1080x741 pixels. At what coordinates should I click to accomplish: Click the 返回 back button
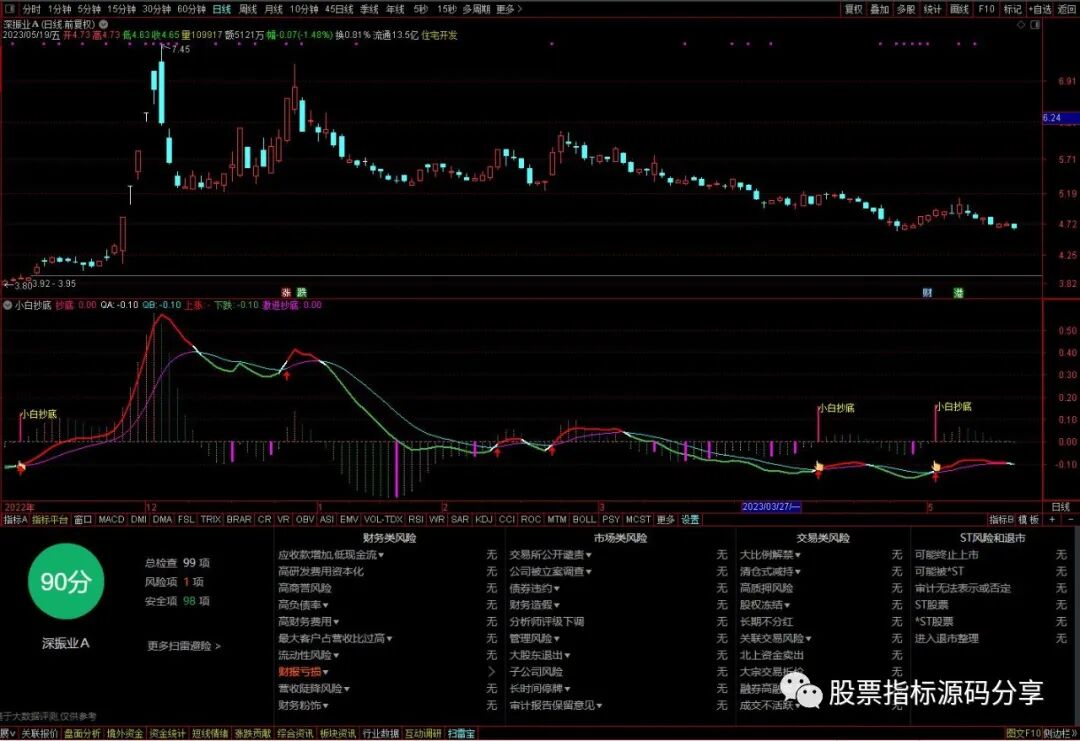pos(1067,9)
